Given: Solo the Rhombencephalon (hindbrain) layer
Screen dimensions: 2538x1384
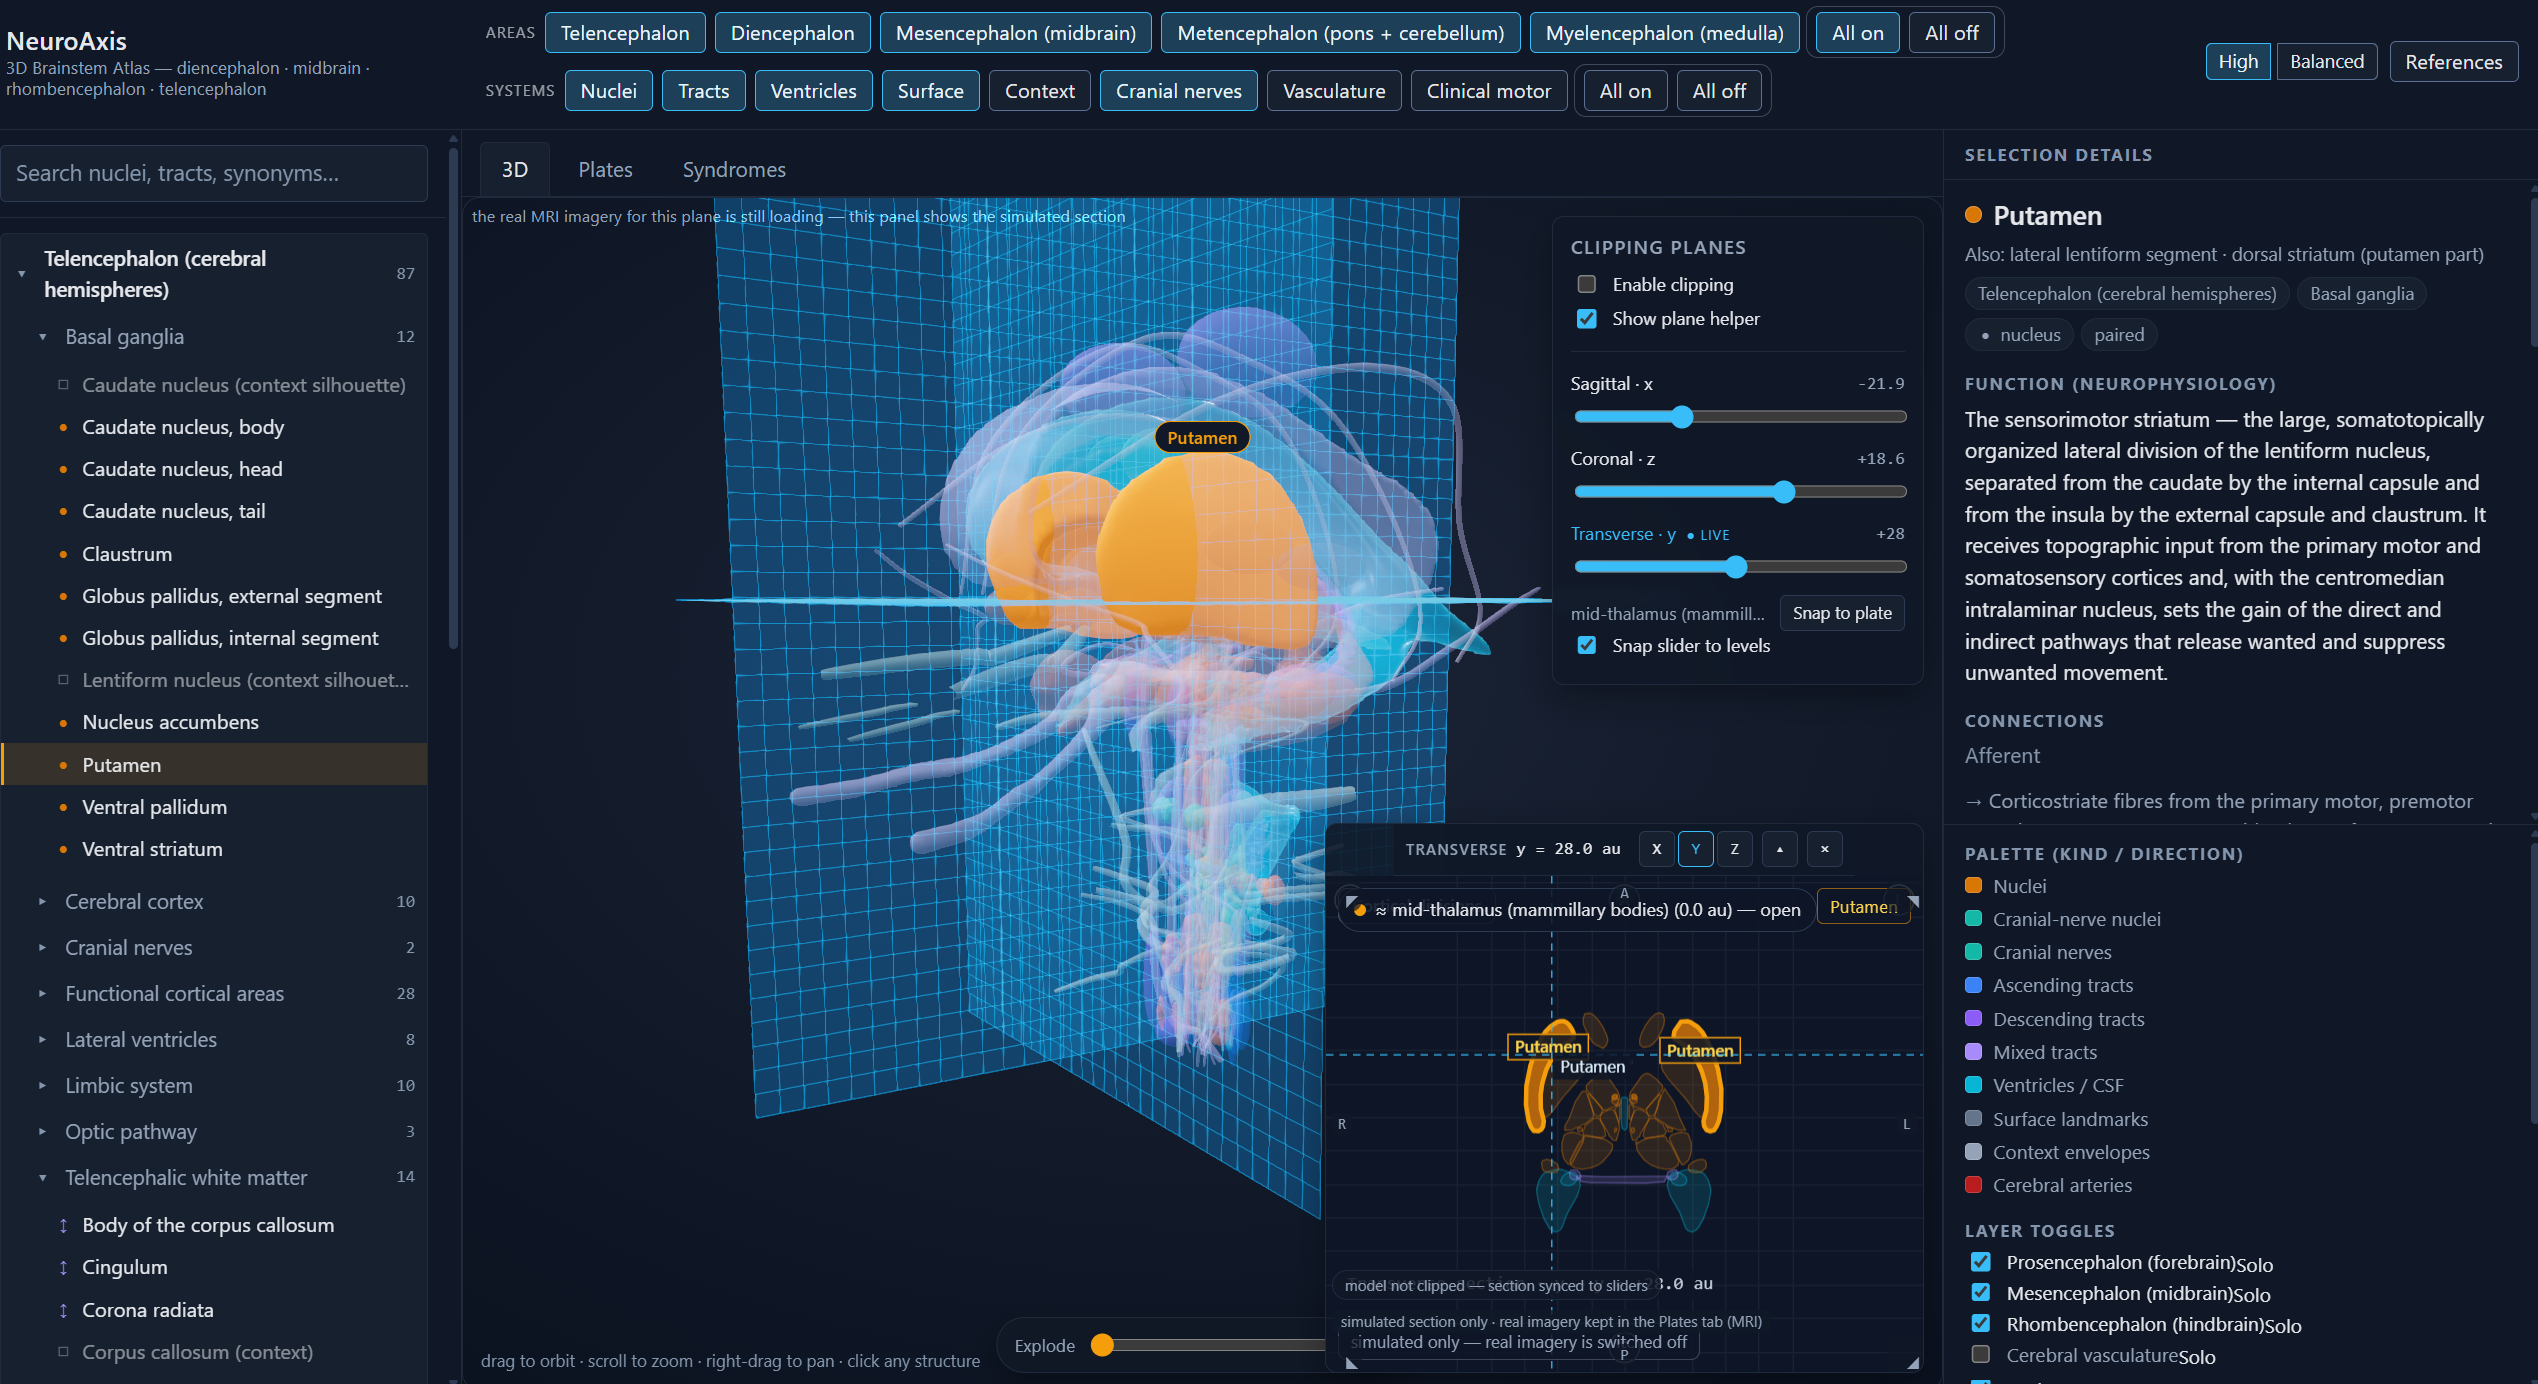Looking at the screenshot, I should click(x=2282, y=1326).
